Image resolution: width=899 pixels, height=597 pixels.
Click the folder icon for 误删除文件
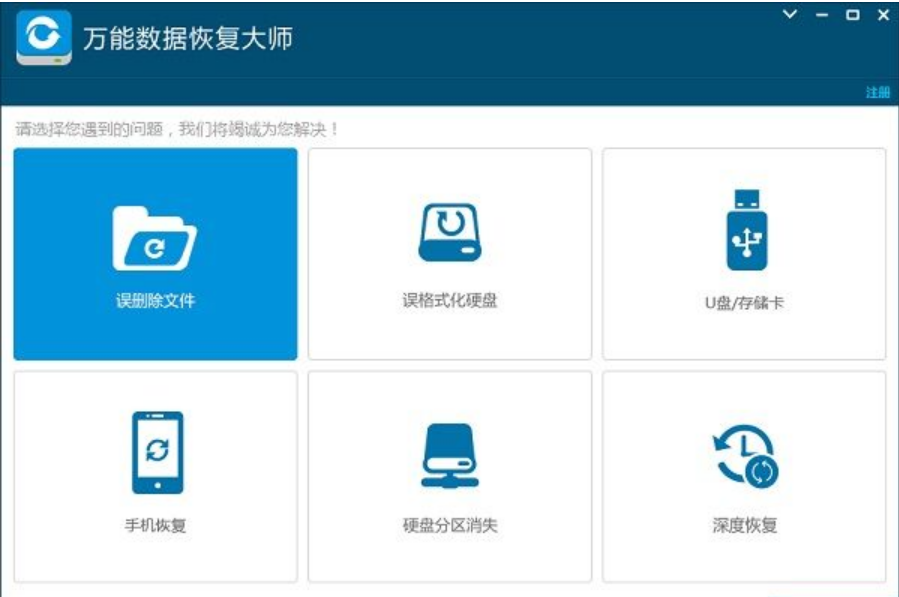(155, 238)
